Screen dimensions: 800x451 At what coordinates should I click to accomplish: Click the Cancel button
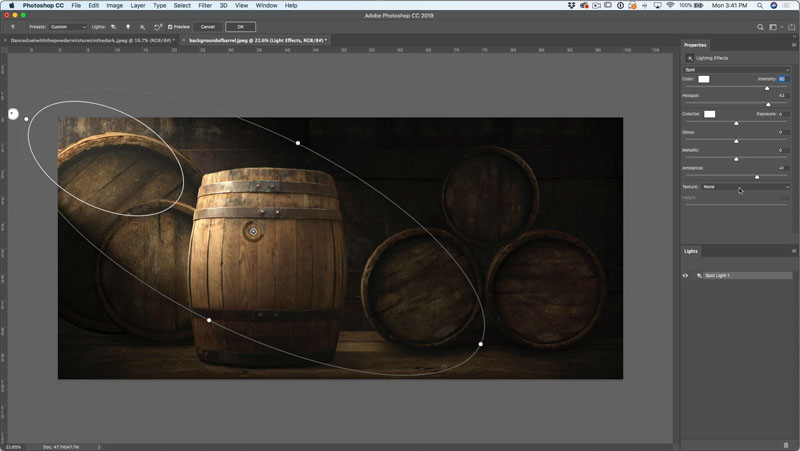208,27
